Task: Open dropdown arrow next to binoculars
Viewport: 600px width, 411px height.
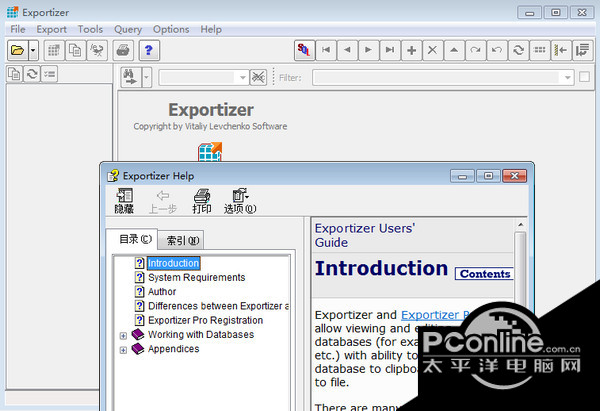Action: [146, 77]
